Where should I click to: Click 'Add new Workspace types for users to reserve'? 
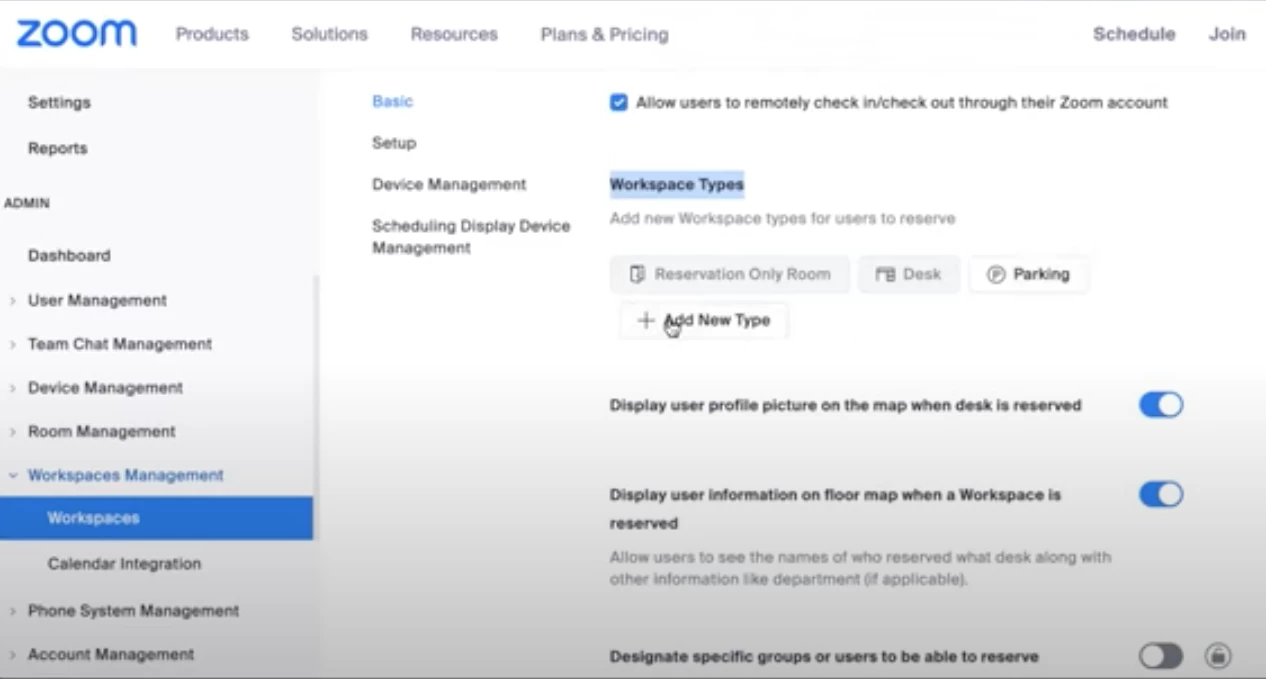[783, 218]
